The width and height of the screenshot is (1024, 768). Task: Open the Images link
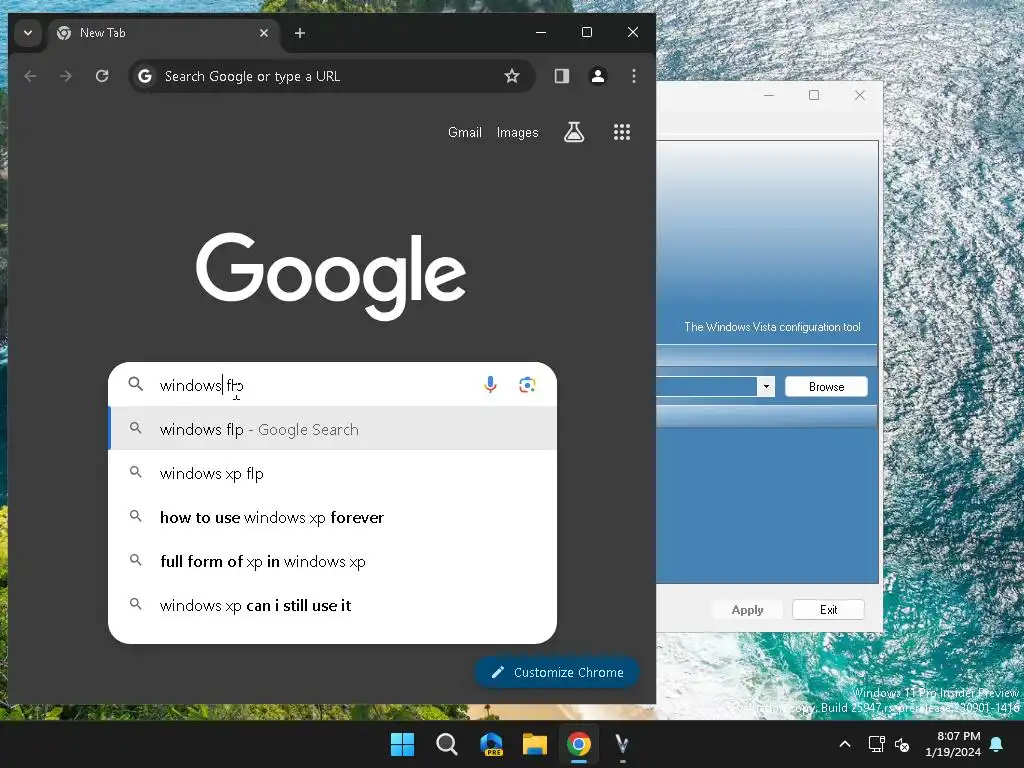[517, 132]
